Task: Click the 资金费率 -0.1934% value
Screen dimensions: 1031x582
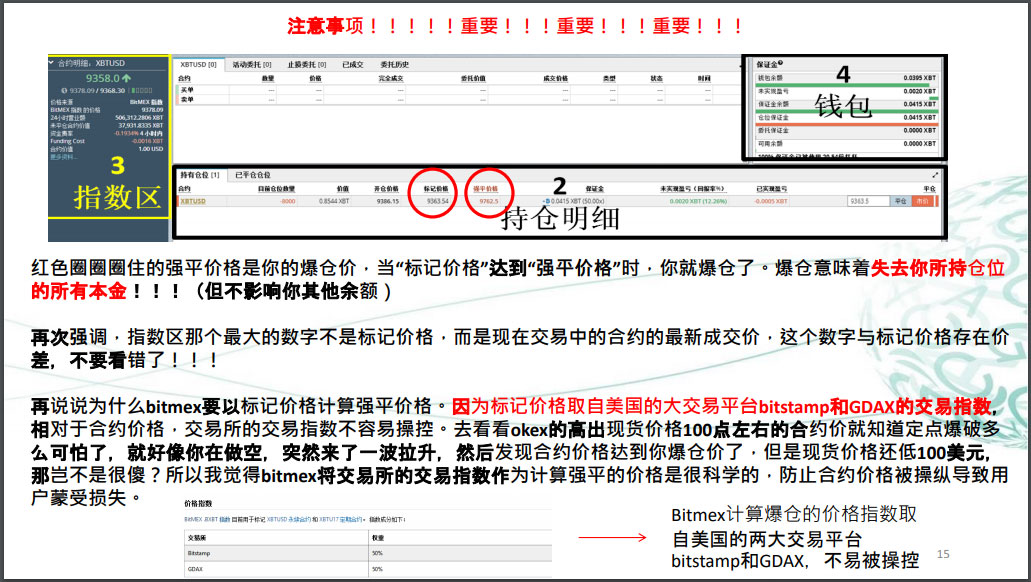Action: click(126, 133)
